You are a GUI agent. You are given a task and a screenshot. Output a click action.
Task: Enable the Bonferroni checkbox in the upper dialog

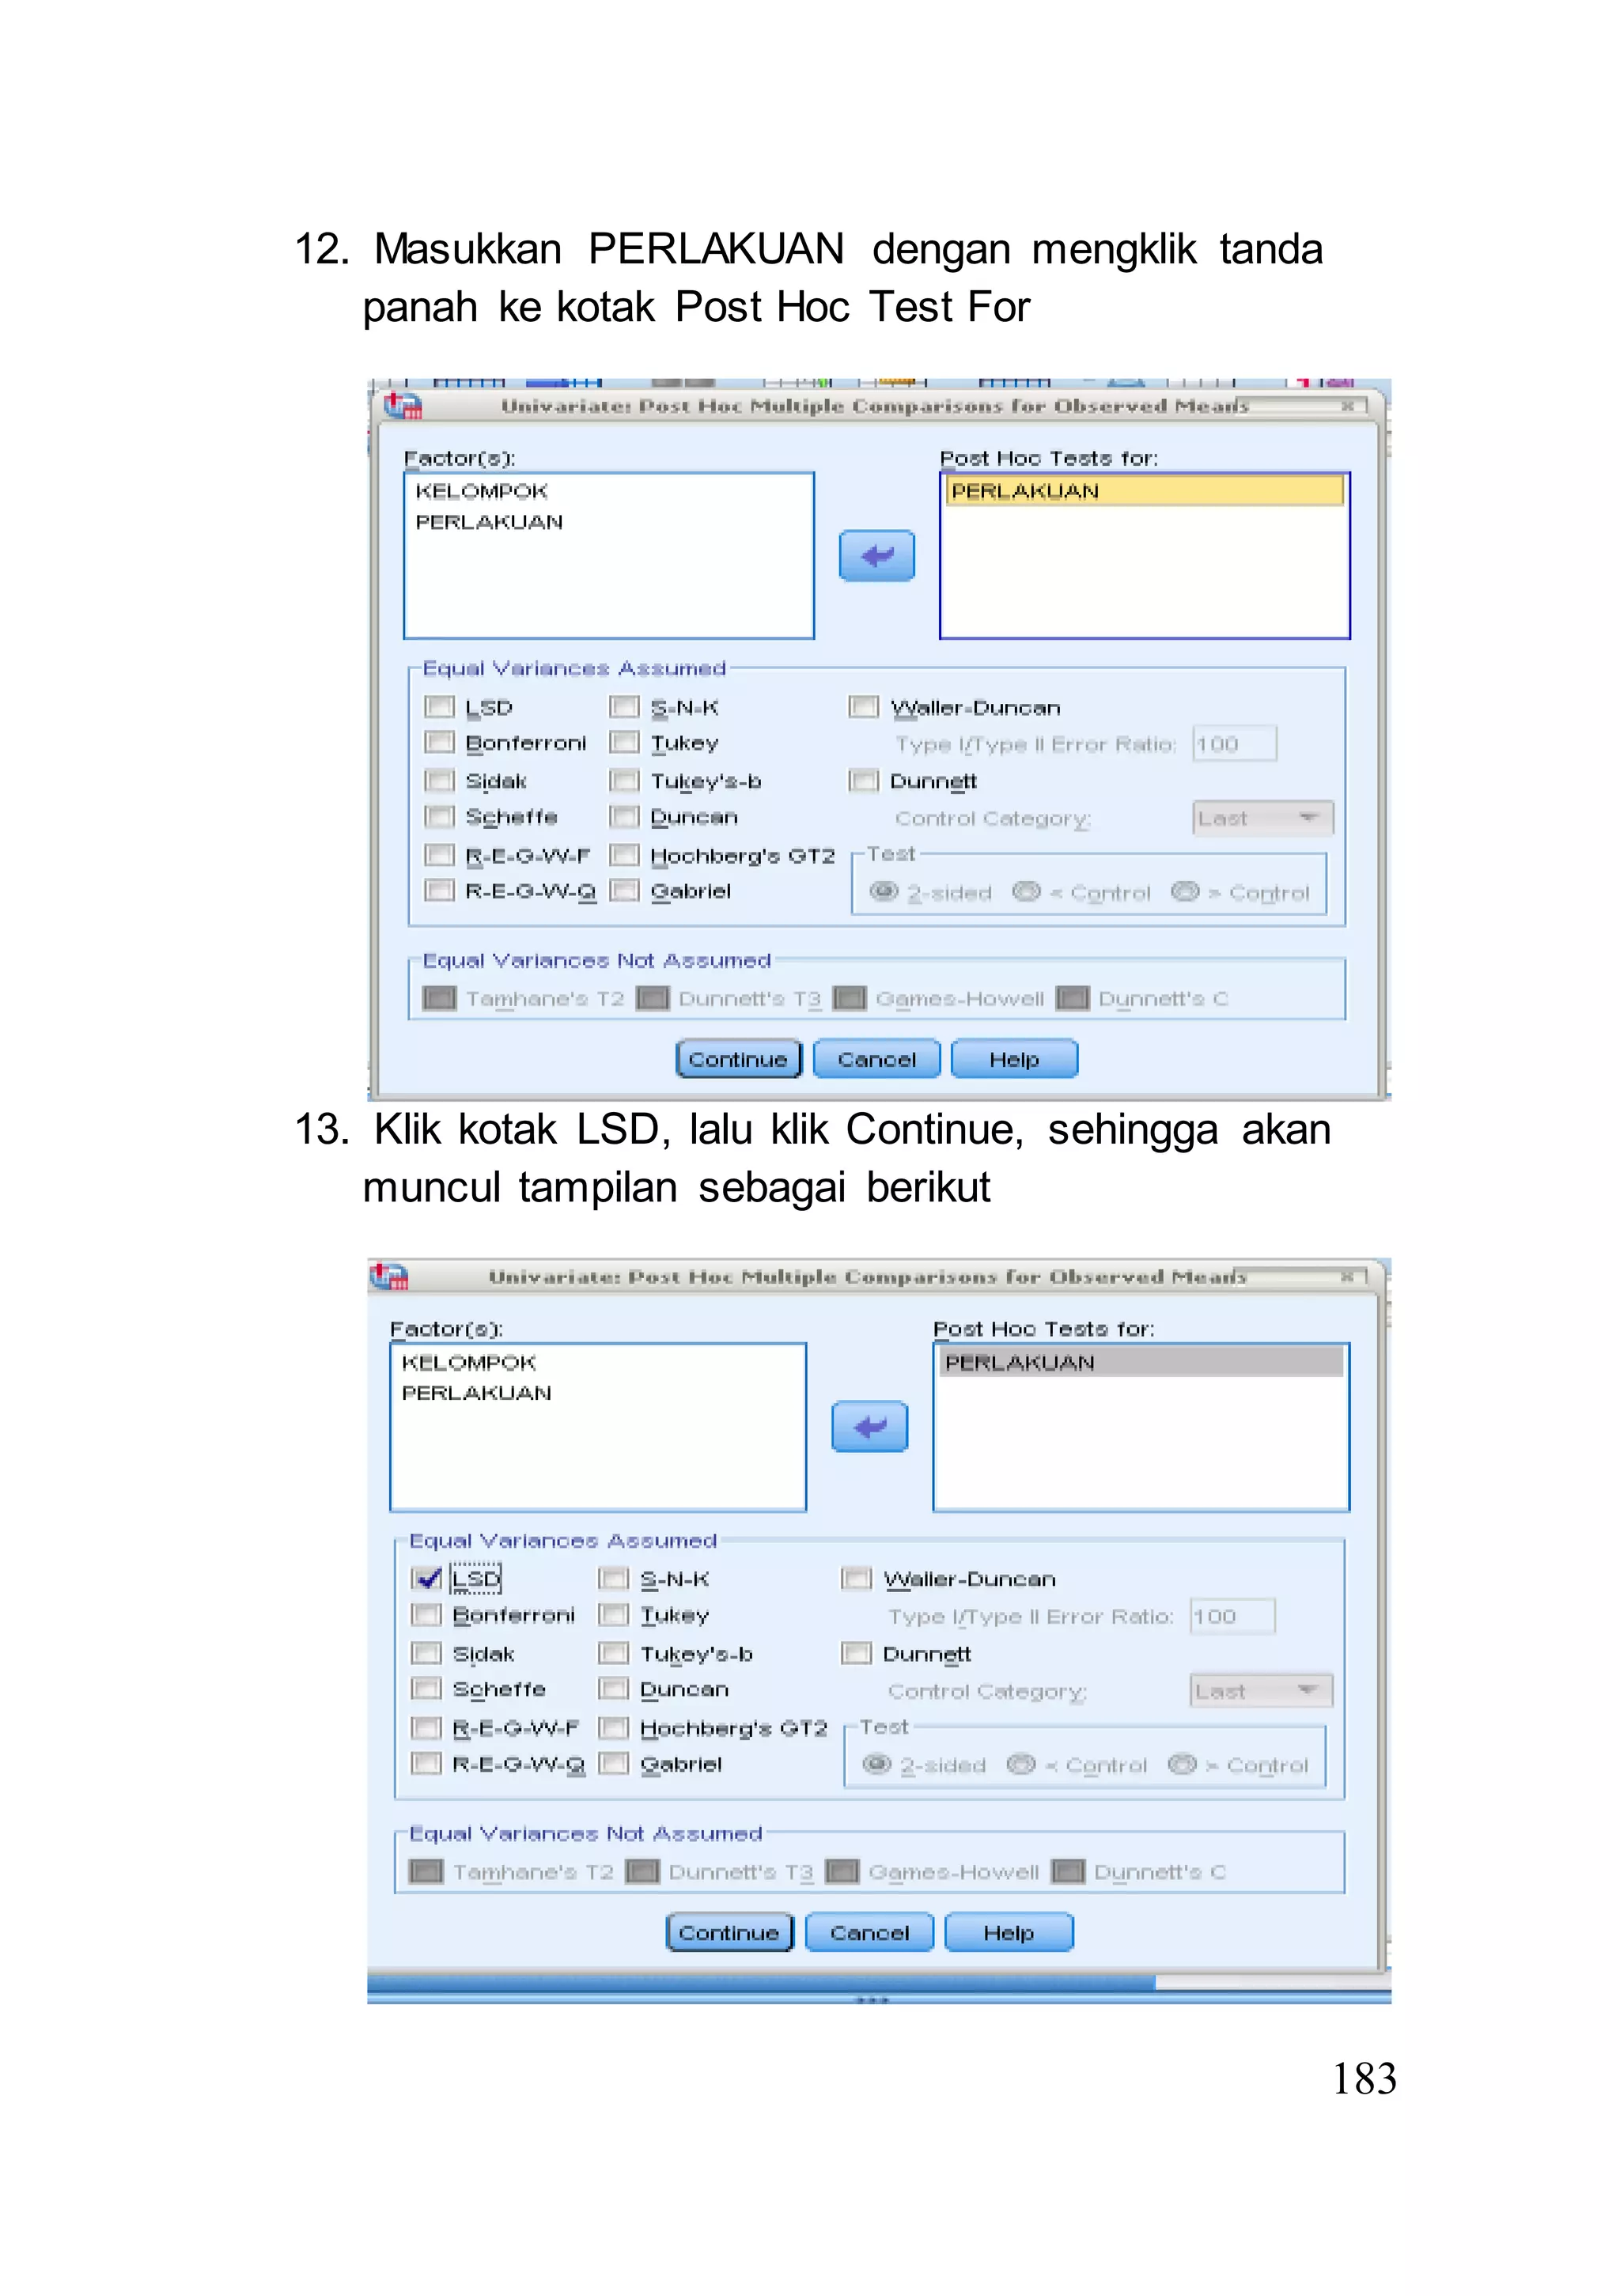(x=439, y=742)
